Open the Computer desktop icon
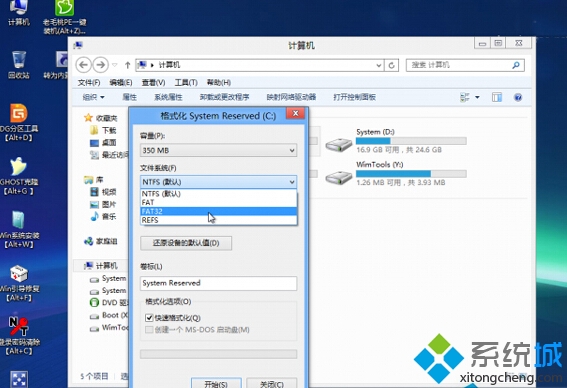This screenshot has height=388, width=567. click(x=18, y=13)
